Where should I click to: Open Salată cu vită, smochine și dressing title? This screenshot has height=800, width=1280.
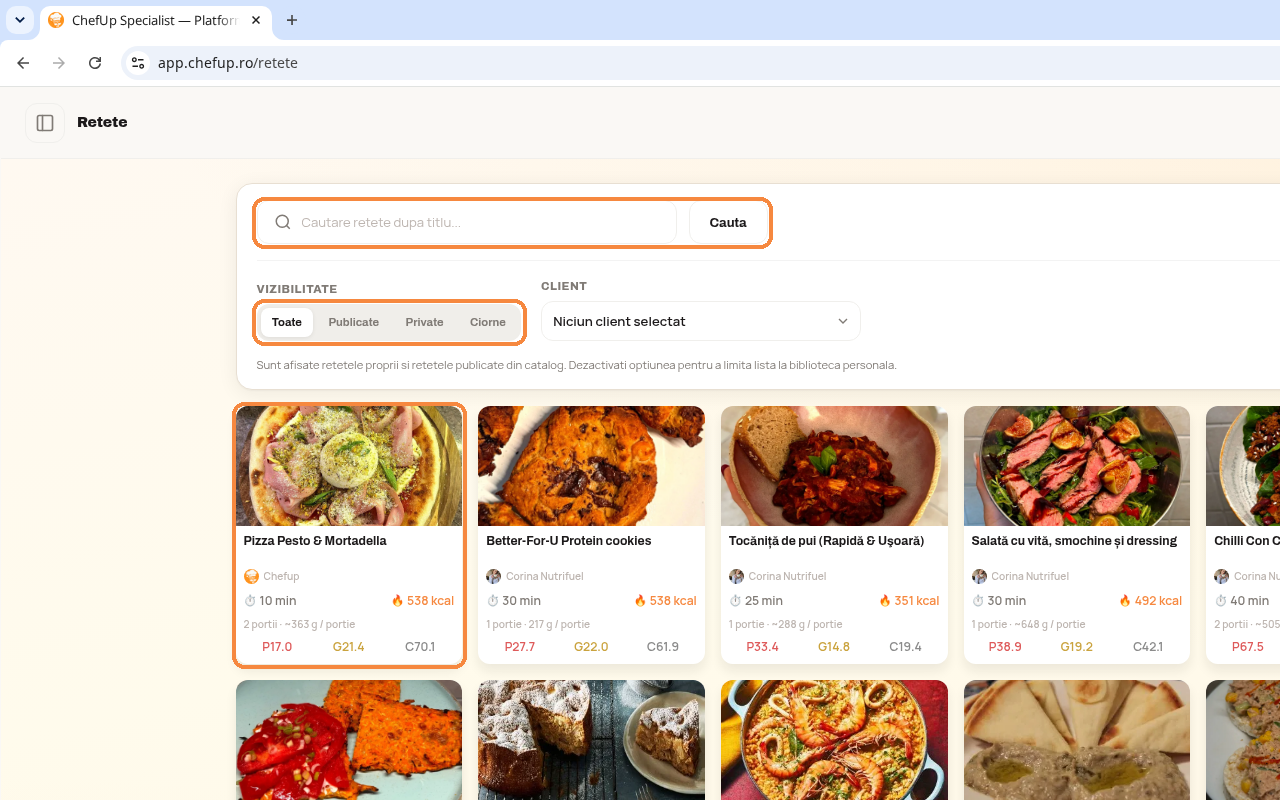(1074, 541)
